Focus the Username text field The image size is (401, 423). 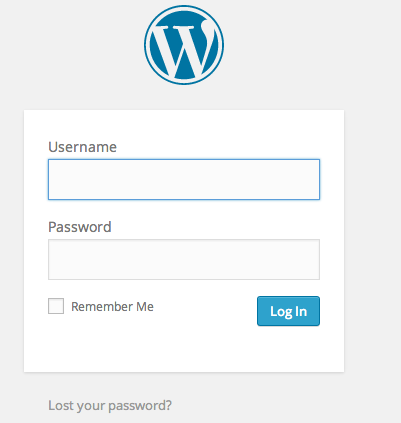click(184, 179)
